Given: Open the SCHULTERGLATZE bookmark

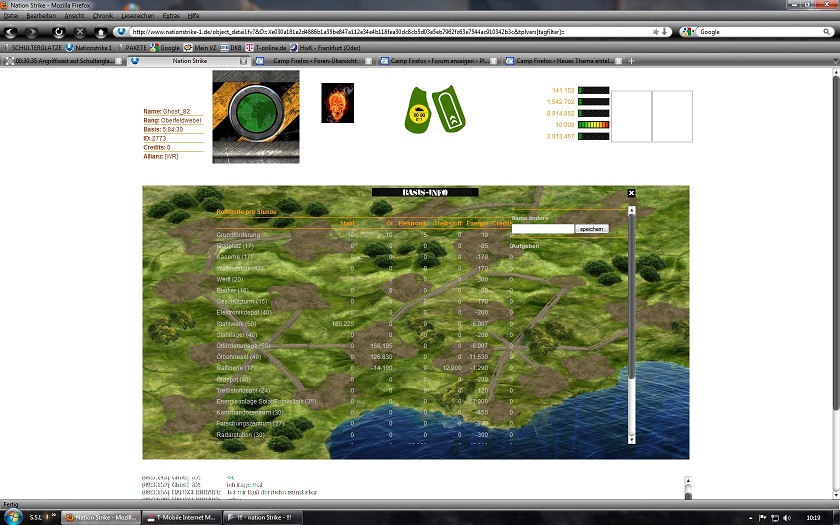Looking at the screenshot, I should pyautogui.click(x=32, y=48).
